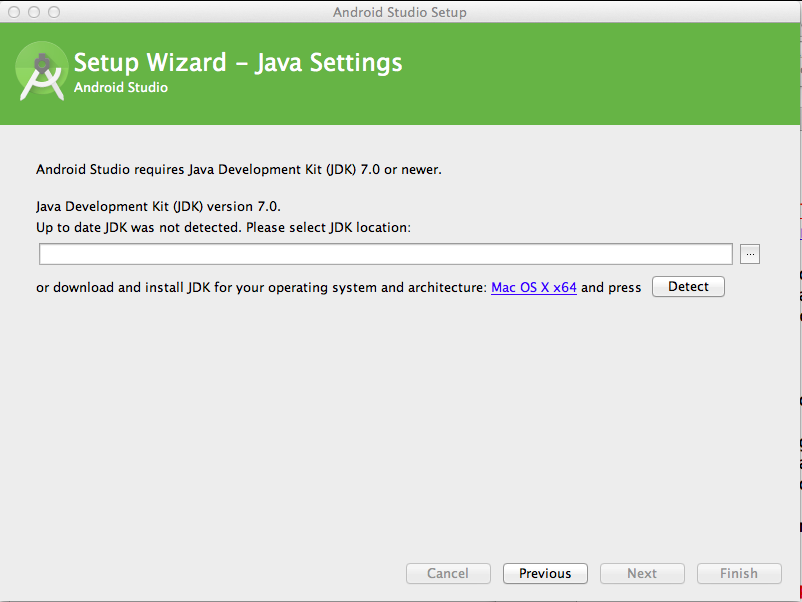Click the 'Java Development Kit (JDK) version 7.0.' line
Viewport: 802px width, 602px height.
[159, 207]
